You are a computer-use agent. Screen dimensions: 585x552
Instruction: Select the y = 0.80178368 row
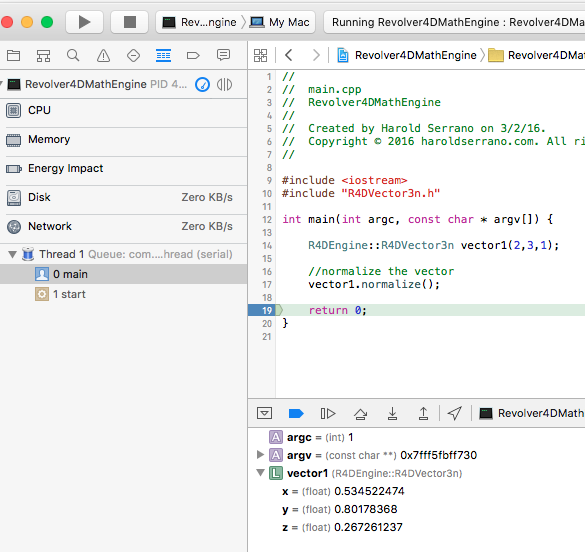coord(416,509)
